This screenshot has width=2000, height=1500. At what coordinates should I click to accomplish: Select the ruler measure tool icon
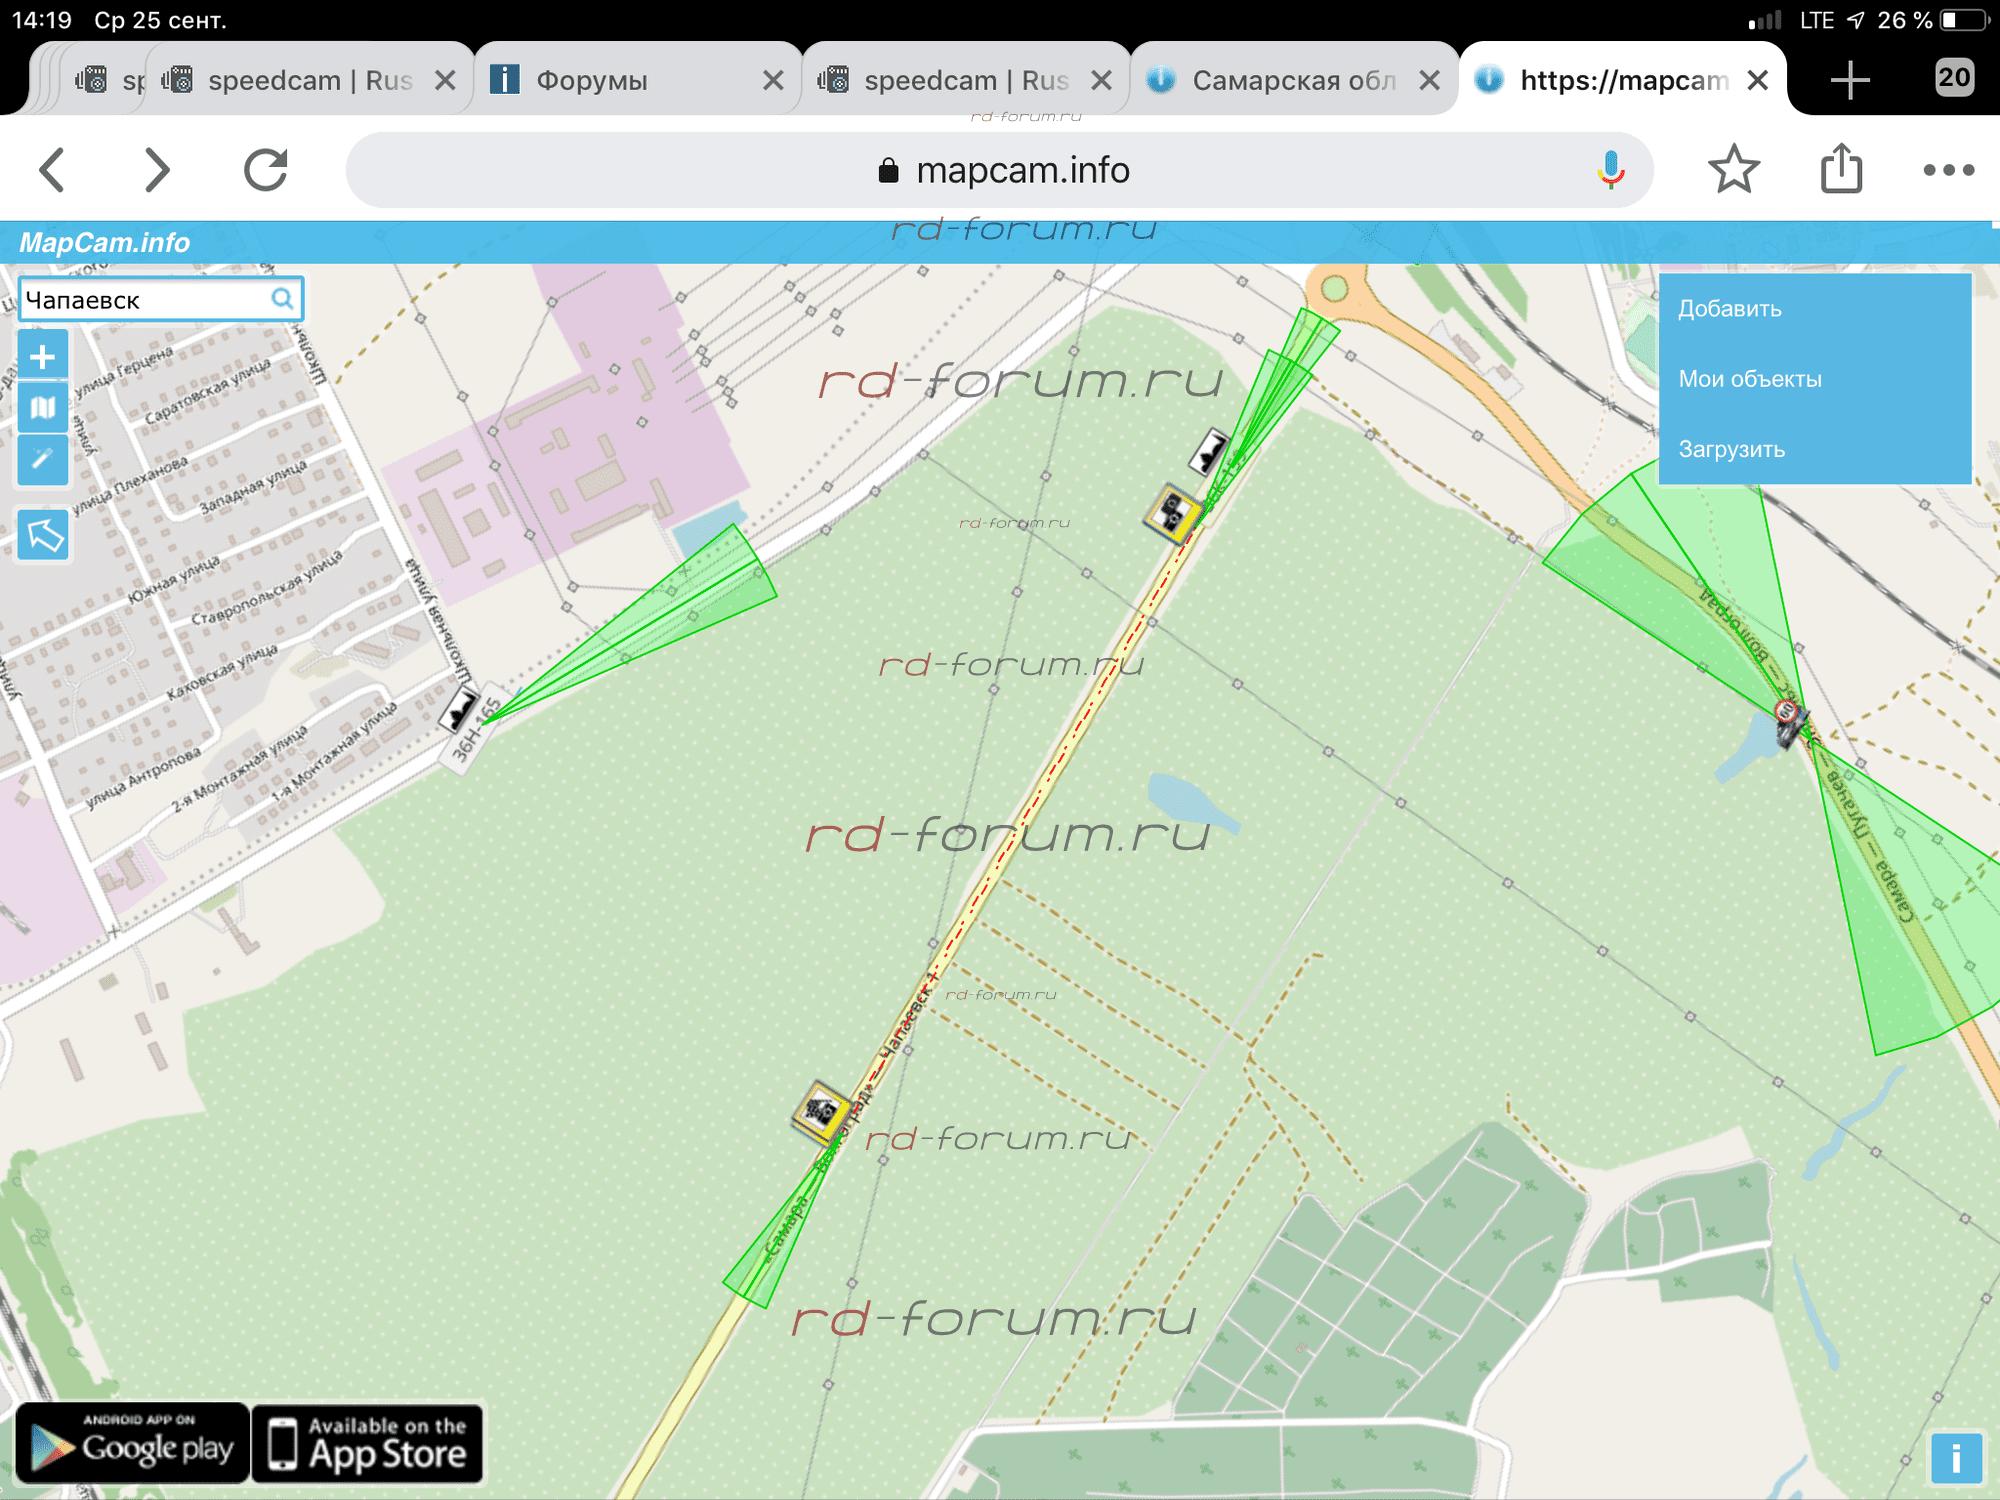pos(42,460)
